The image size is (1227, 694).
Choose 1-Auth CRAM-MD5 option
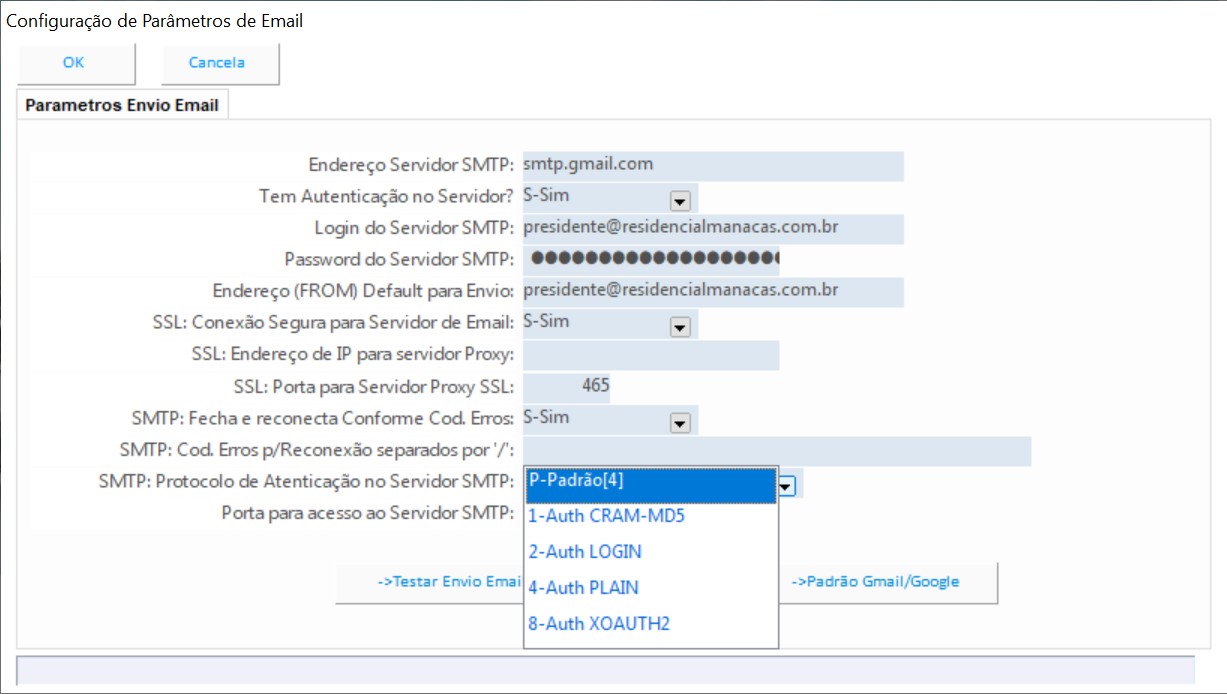[650, 516]
